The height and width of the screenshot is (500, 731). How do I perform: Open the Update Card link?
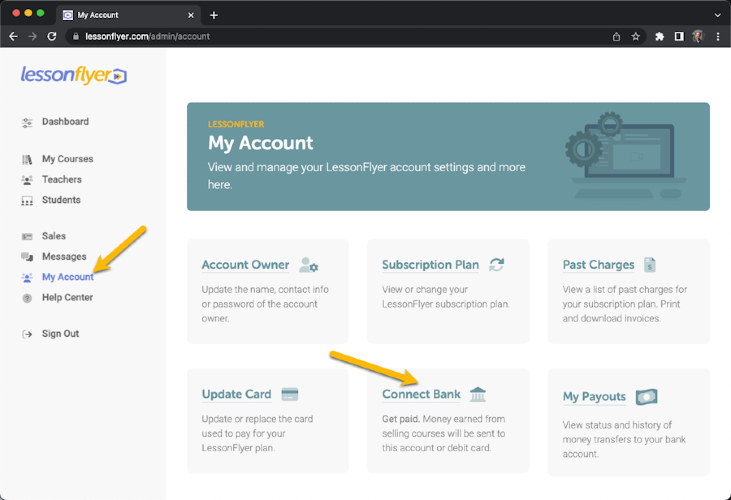click(x=236, y=394)
